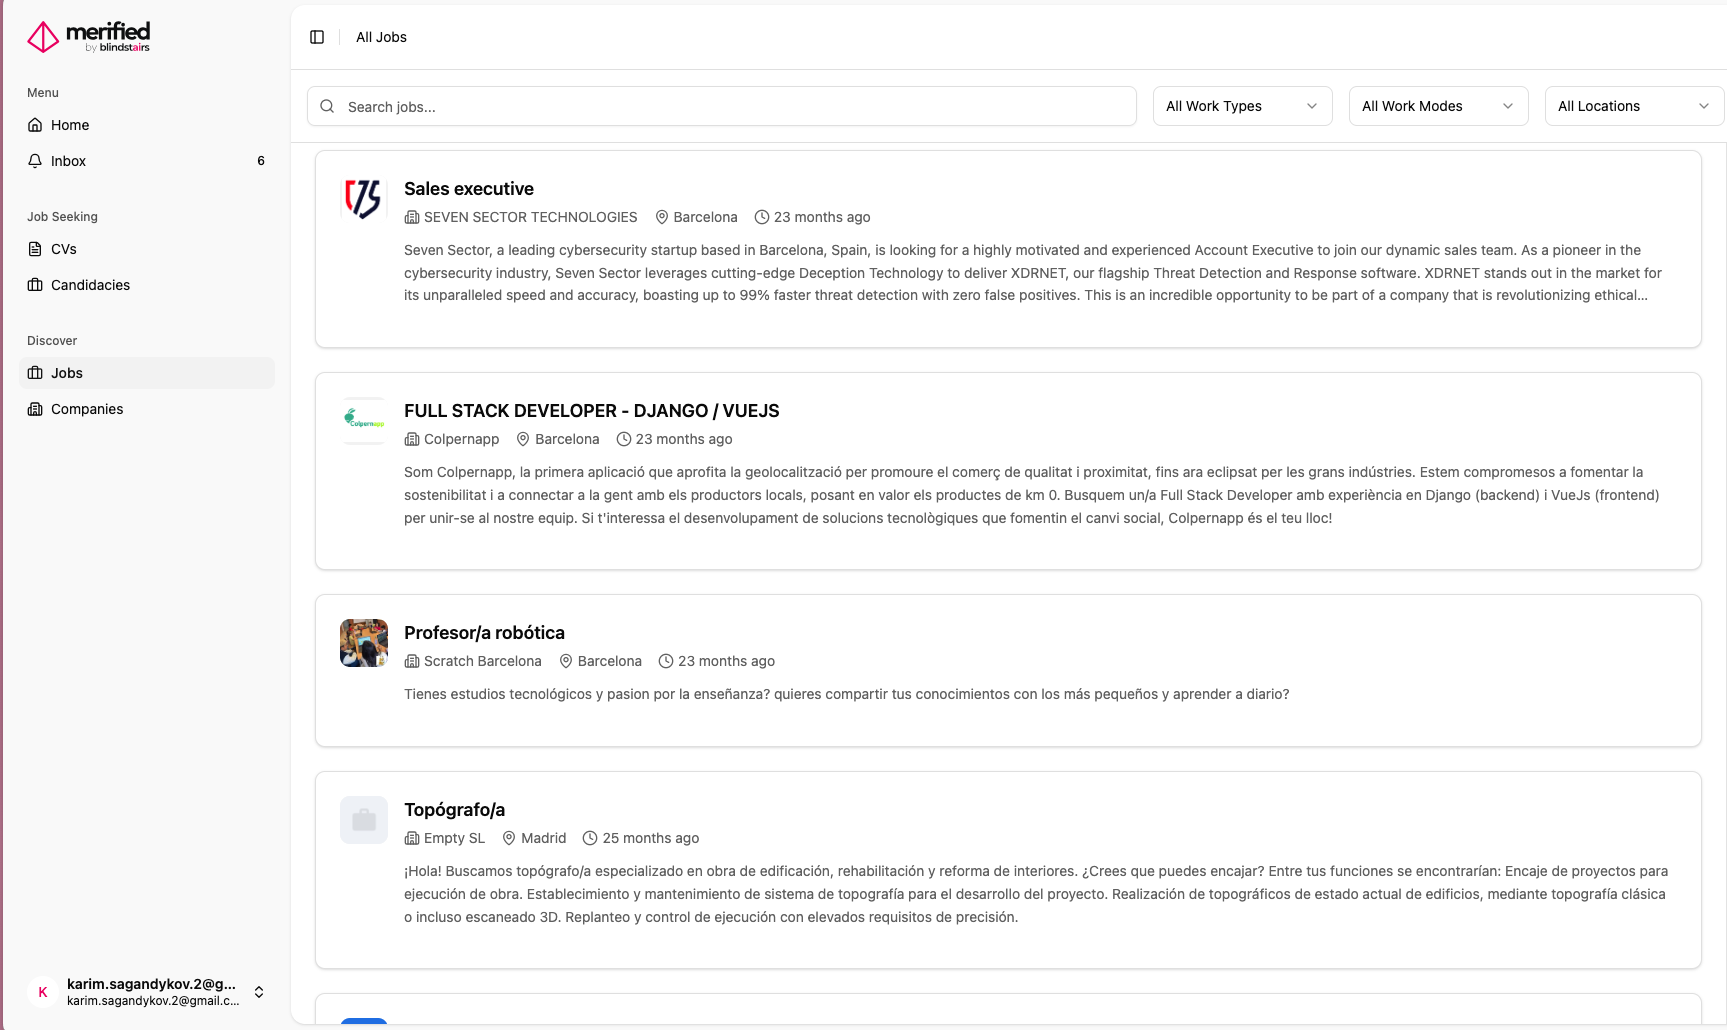The height and width of the screenshot is (1030, 1727).
Task: Click the user avatar K icon
Action: click(43, 992)
